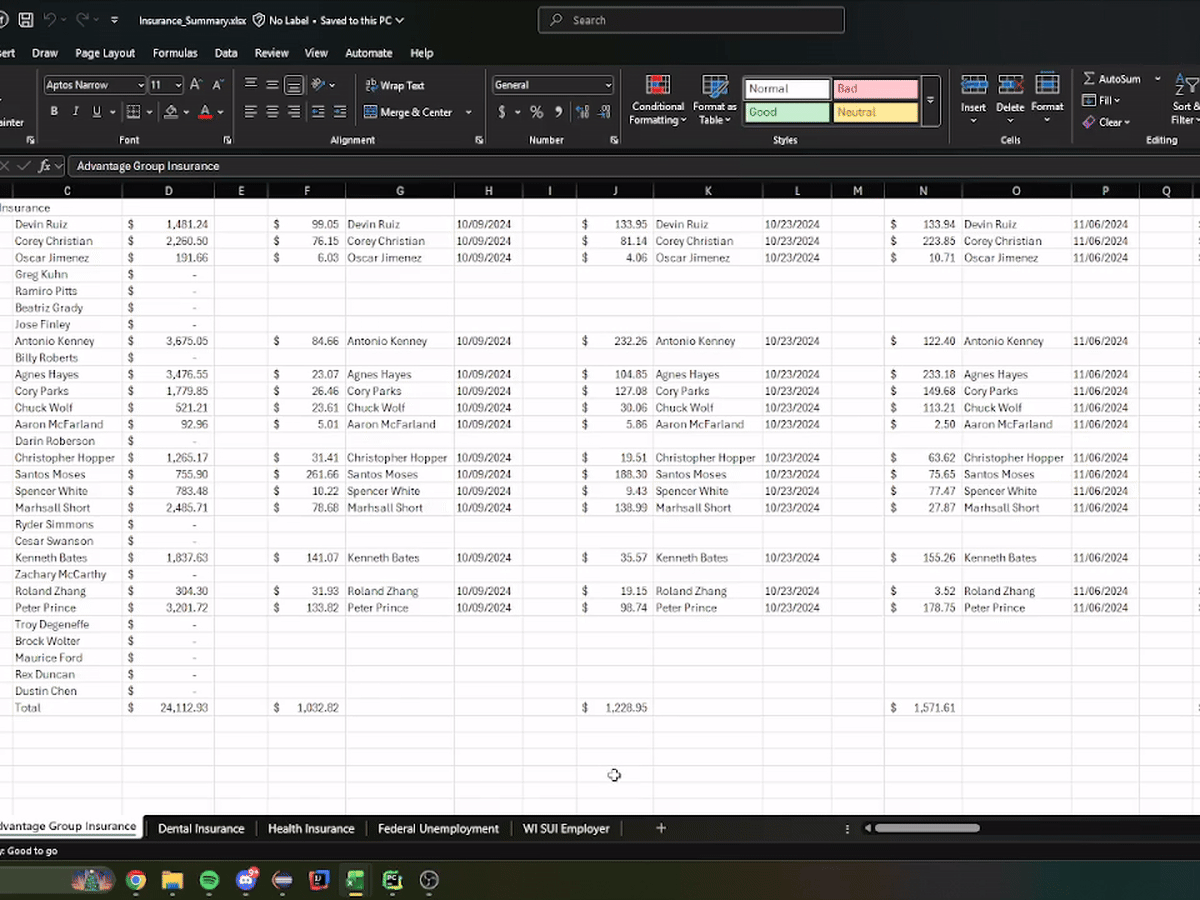This screenshot has width=1200, height=900.
Task: Click the Delete Cells icon
Action: click(x=1010, y=97)
